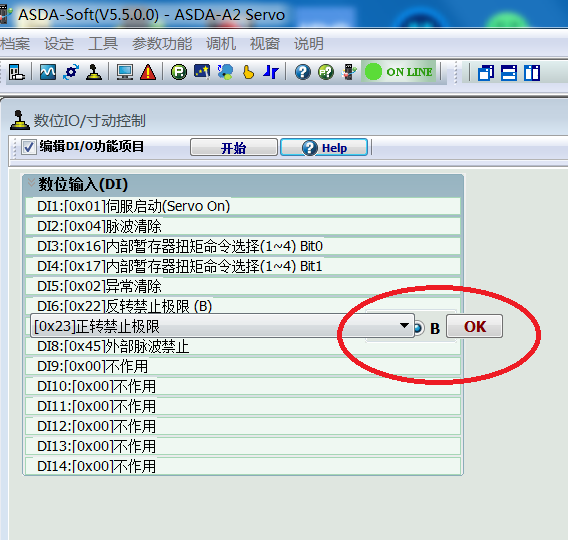This screenshot has width=568, height=540.
Task: Open the gear settings toolbar icon
Action: point(71,72)
